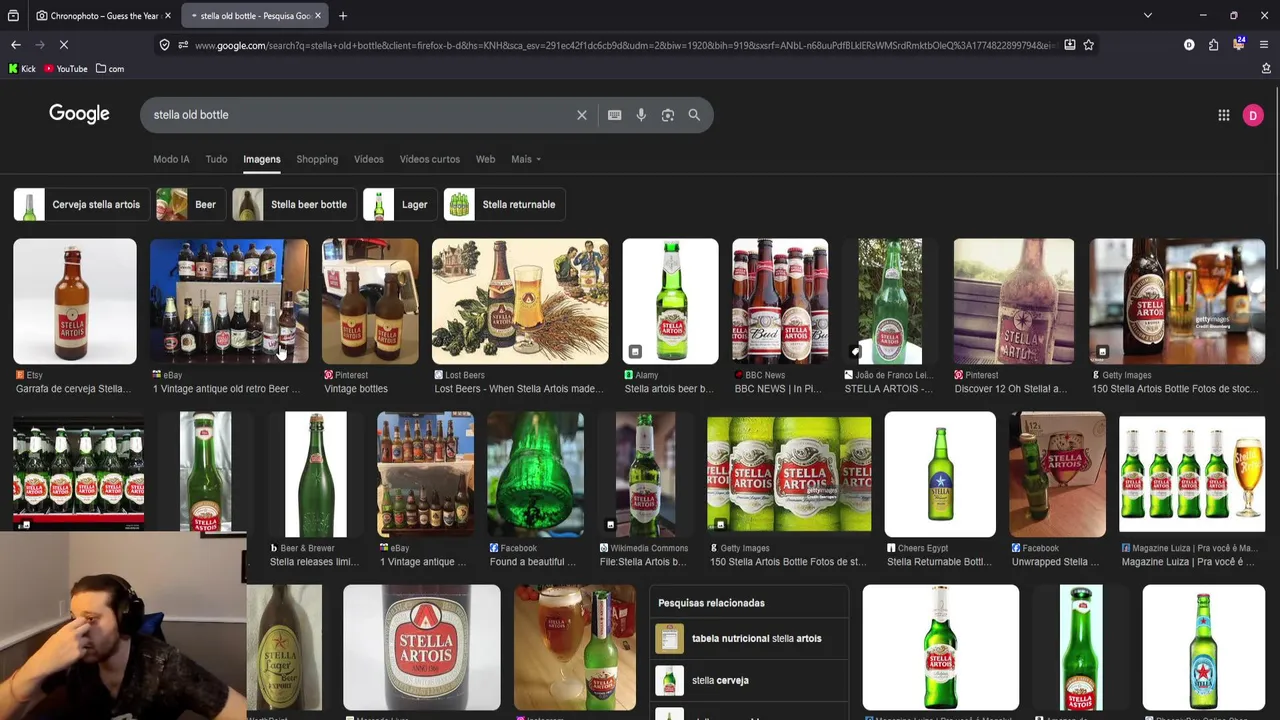
Task: Open the Firefox application menu
Action: point(1264,45)
